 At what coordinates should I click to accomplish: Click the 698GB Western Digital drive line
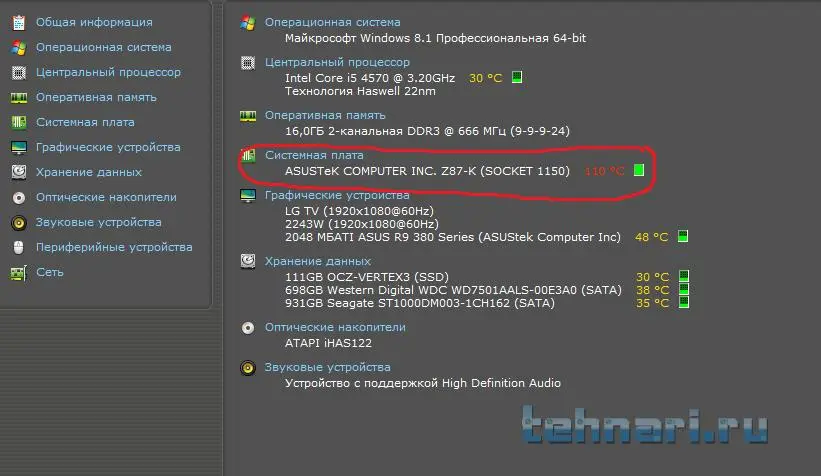[x=453, y=290]
